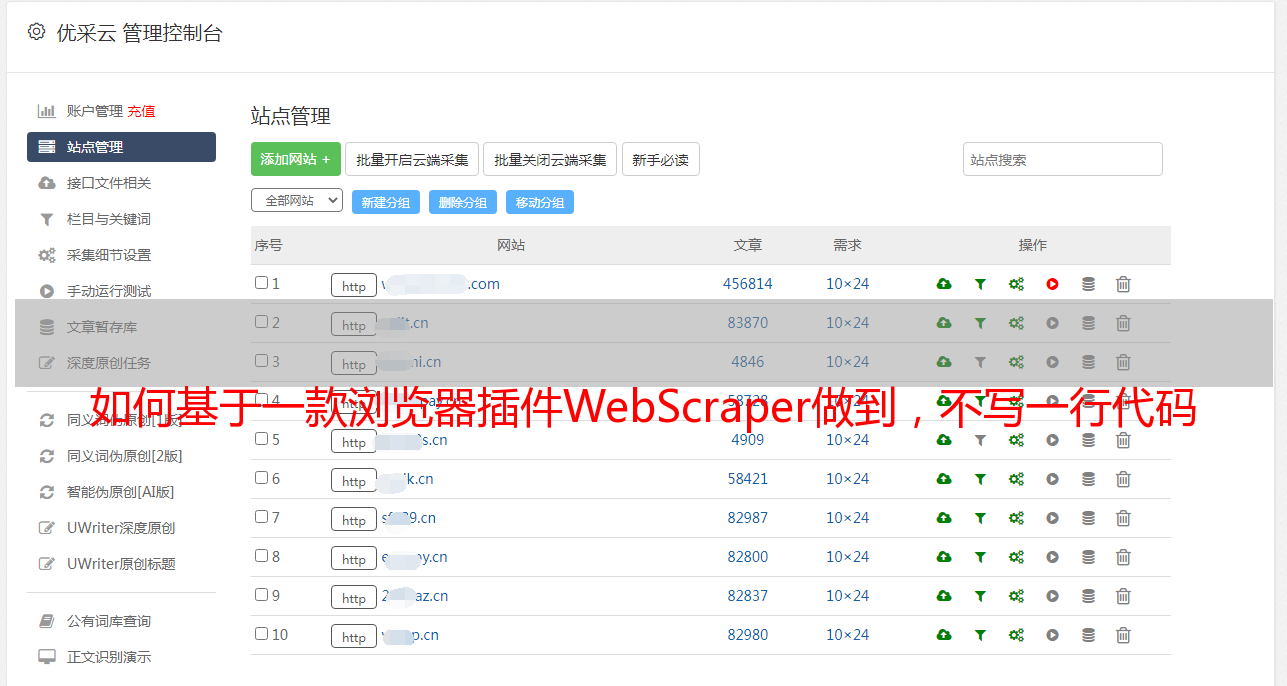Tick the checkbox for site number 1
The width and height of the screenshot is (1287, 686).
coord(261,283)
